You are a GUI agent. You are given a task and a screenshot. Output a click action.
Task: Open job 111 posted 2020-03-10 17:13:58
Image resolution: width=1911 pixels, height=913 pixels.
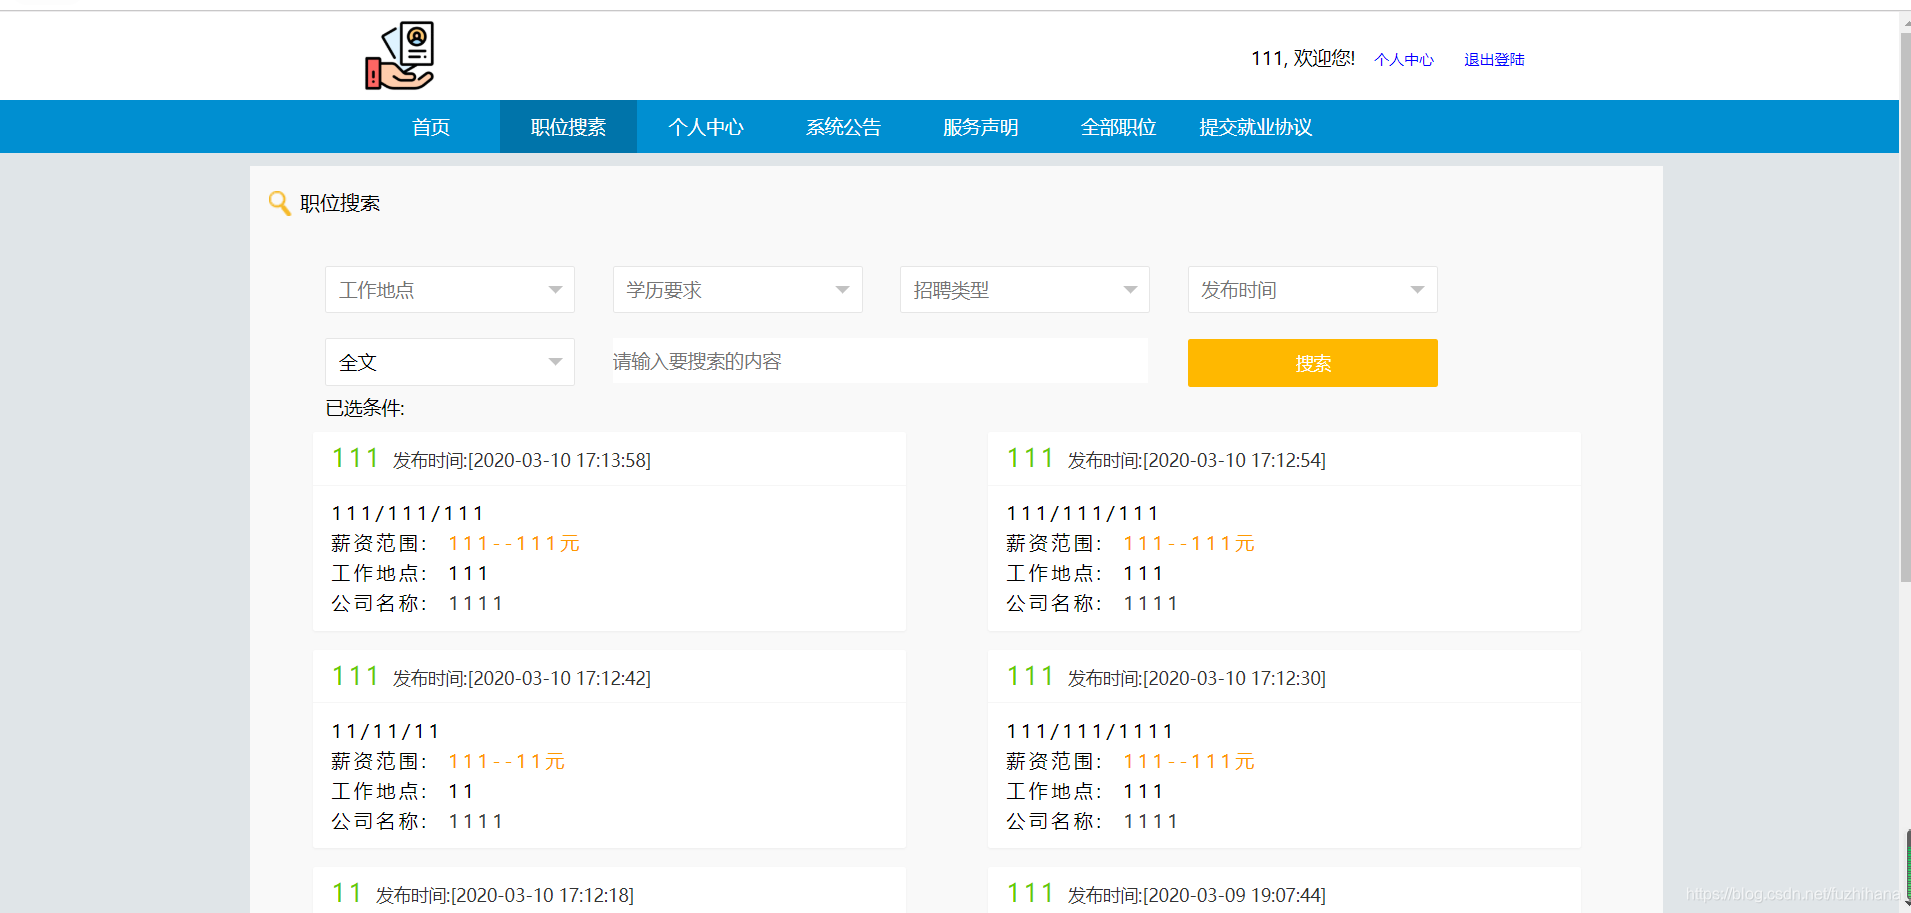click(355, 458)
